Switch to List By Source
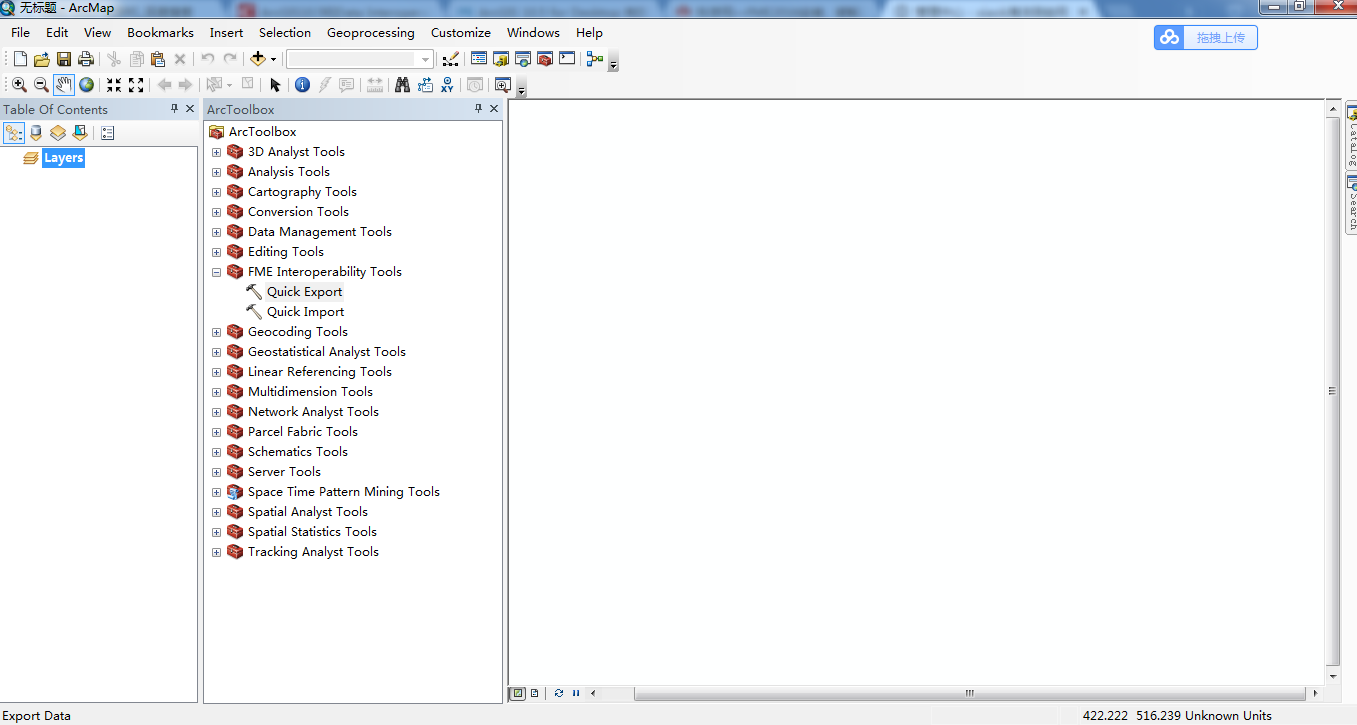 (36, 132)
